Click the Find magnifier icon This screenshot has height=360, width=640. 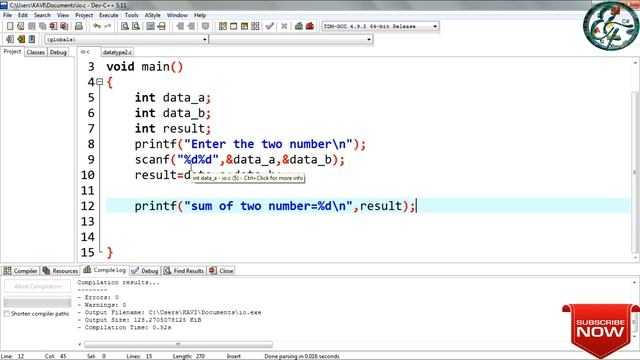[125, 26]
